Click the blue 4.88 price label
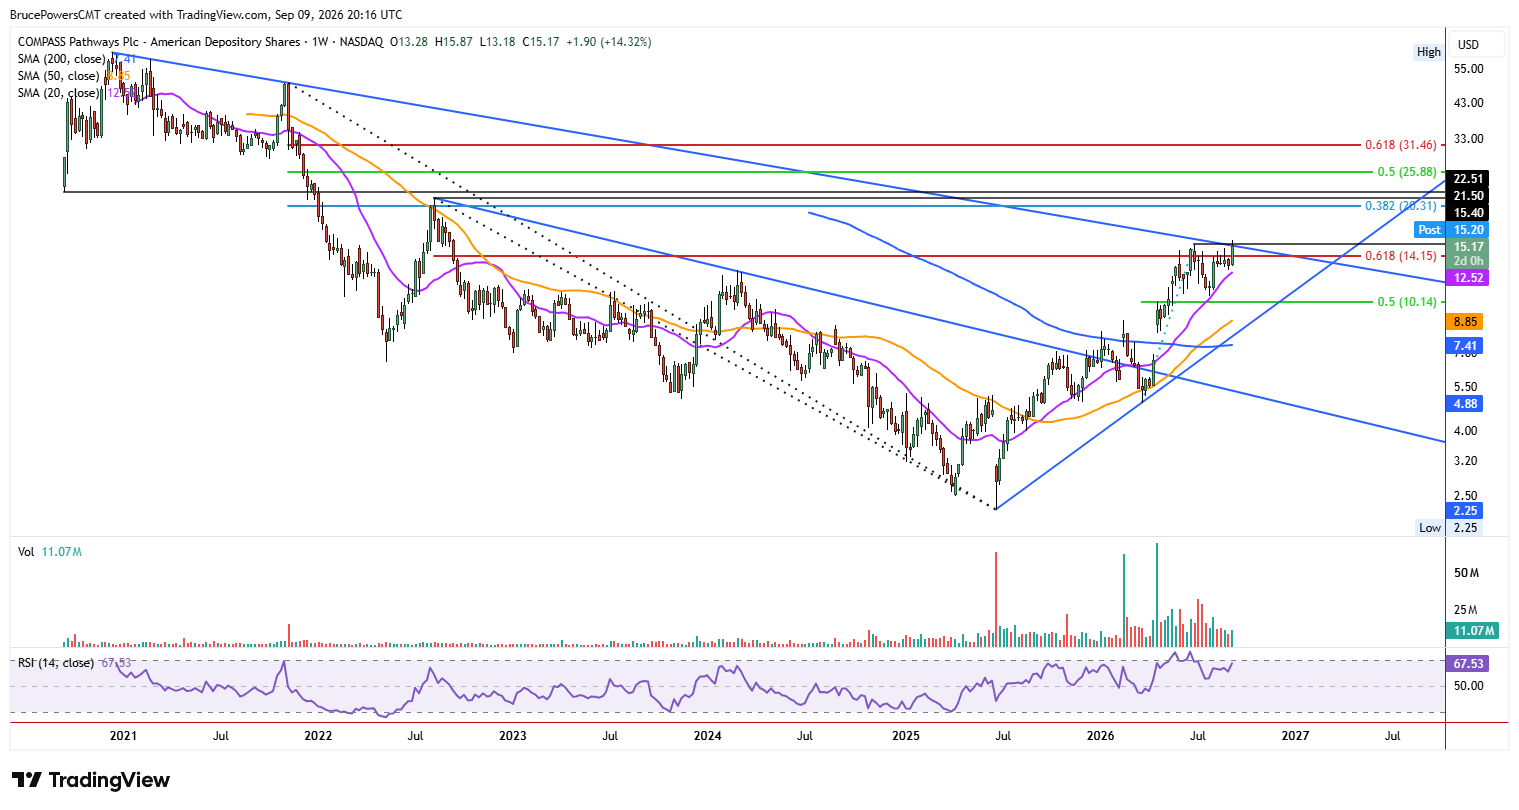 point(1466,404)
